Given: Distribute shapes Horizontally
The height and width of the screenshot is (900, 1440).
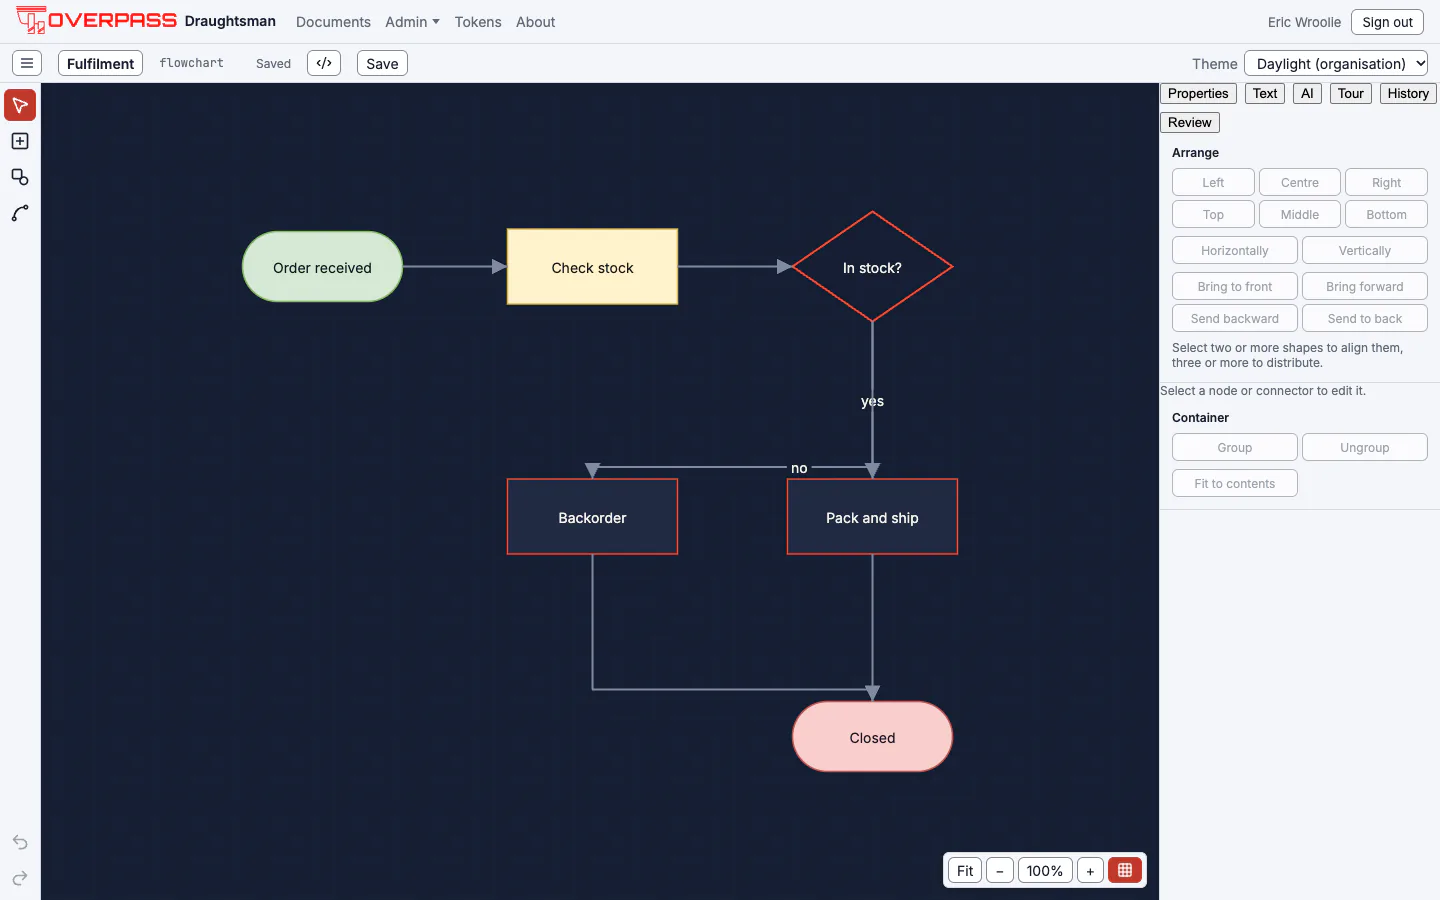Looking at the screenshot, I should (1235, 250).
